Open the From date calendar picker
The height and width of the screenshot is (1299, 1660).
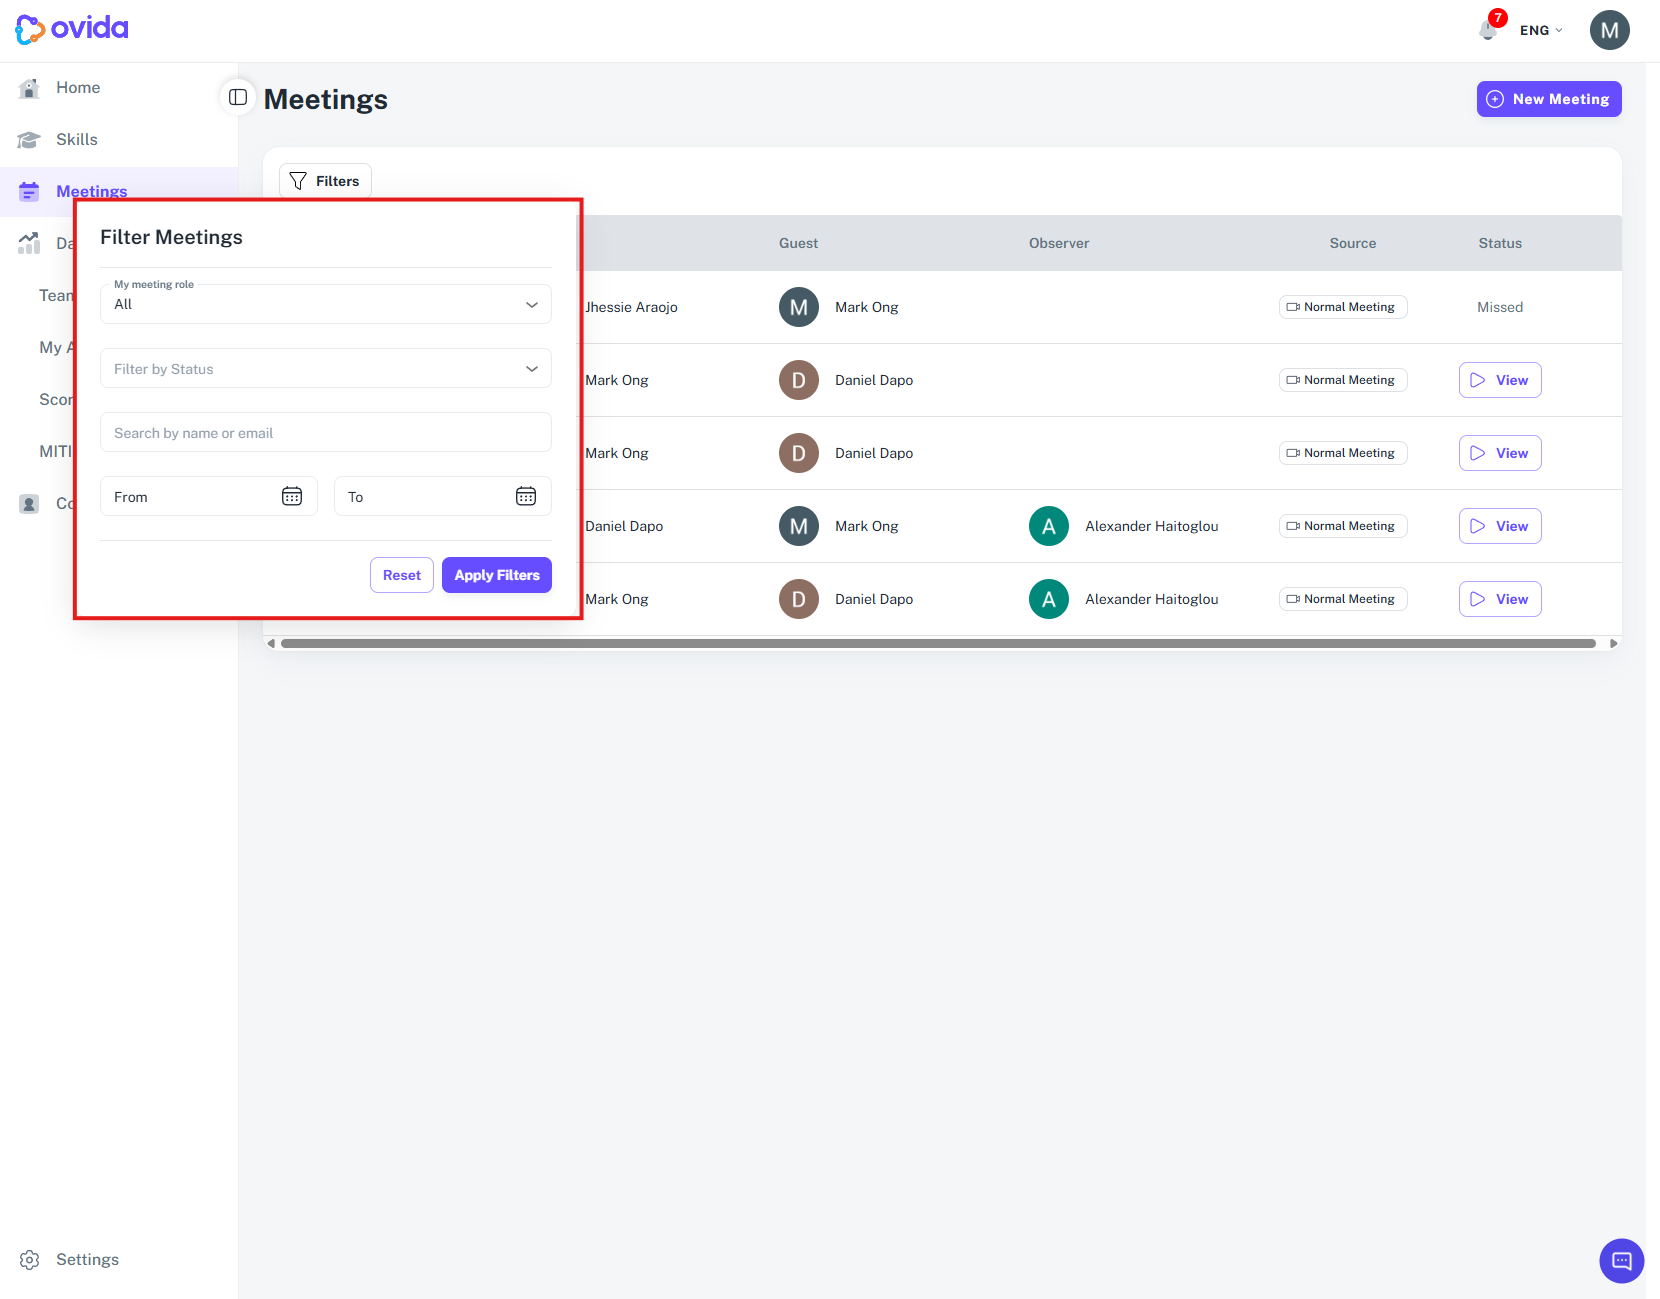click(x=292, y=496)
